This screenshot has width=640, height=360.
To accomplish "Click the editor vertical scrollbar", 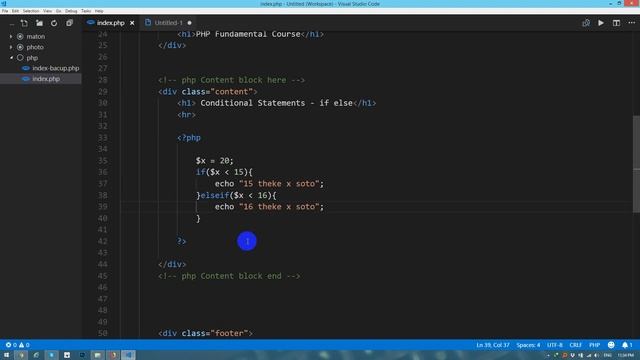I will (x=636, y=163).
